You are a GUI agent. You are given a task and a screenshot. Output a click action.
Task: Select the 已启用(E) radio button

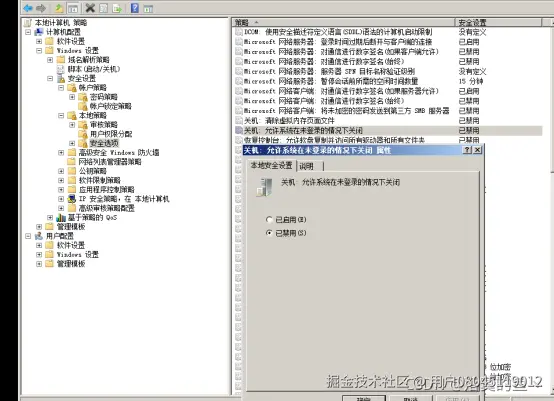click(269, 220)
